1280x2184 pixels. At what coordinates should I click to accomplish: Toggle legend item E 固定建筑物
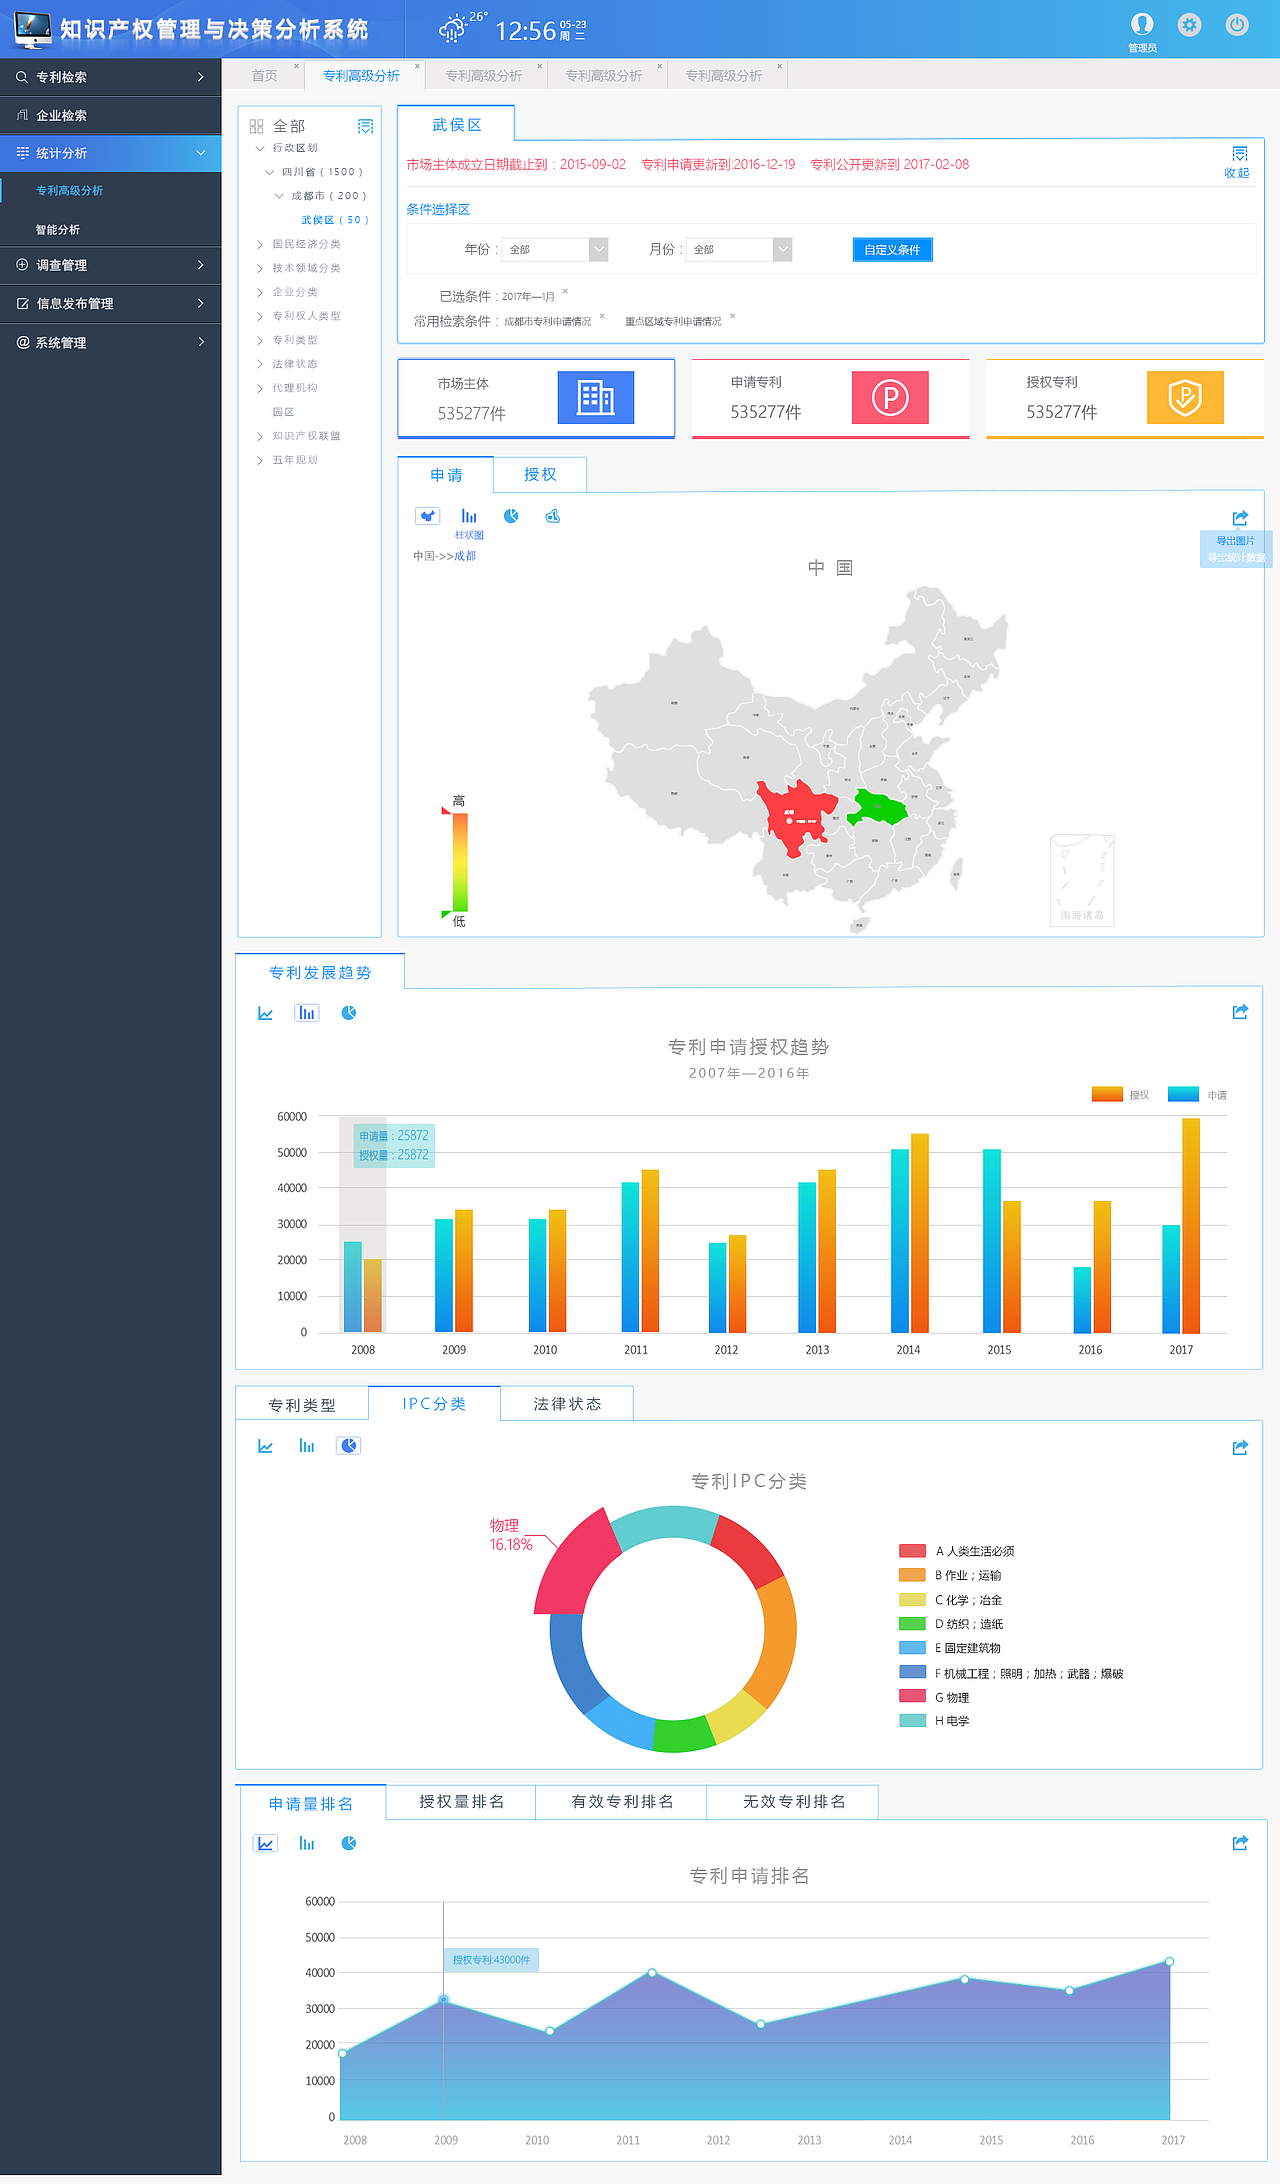tap(950, 1648)
